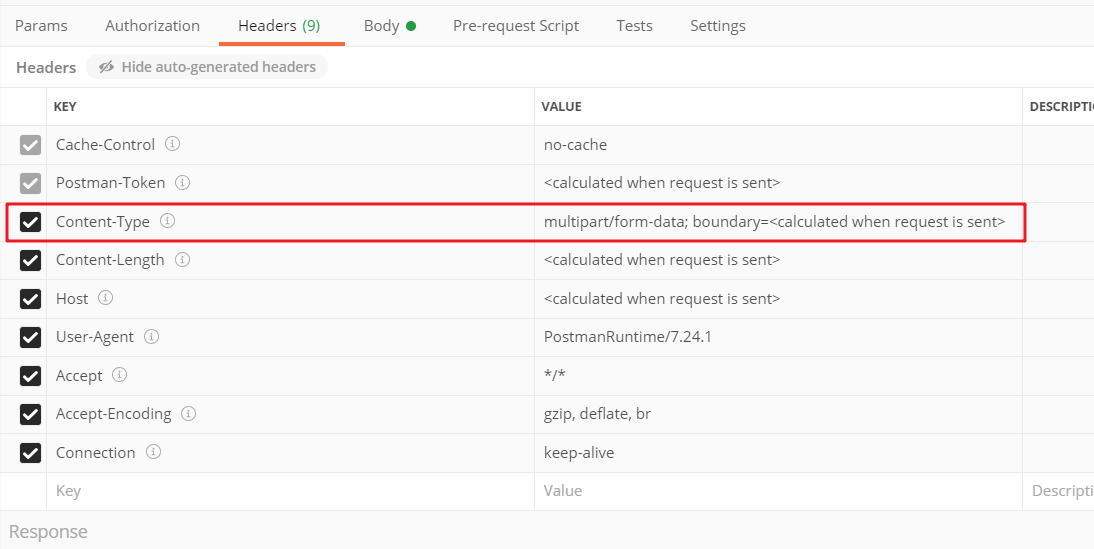
Task: Click info icon next to Postman-Token
Action: pyautogui.click(x=182, y=183)
